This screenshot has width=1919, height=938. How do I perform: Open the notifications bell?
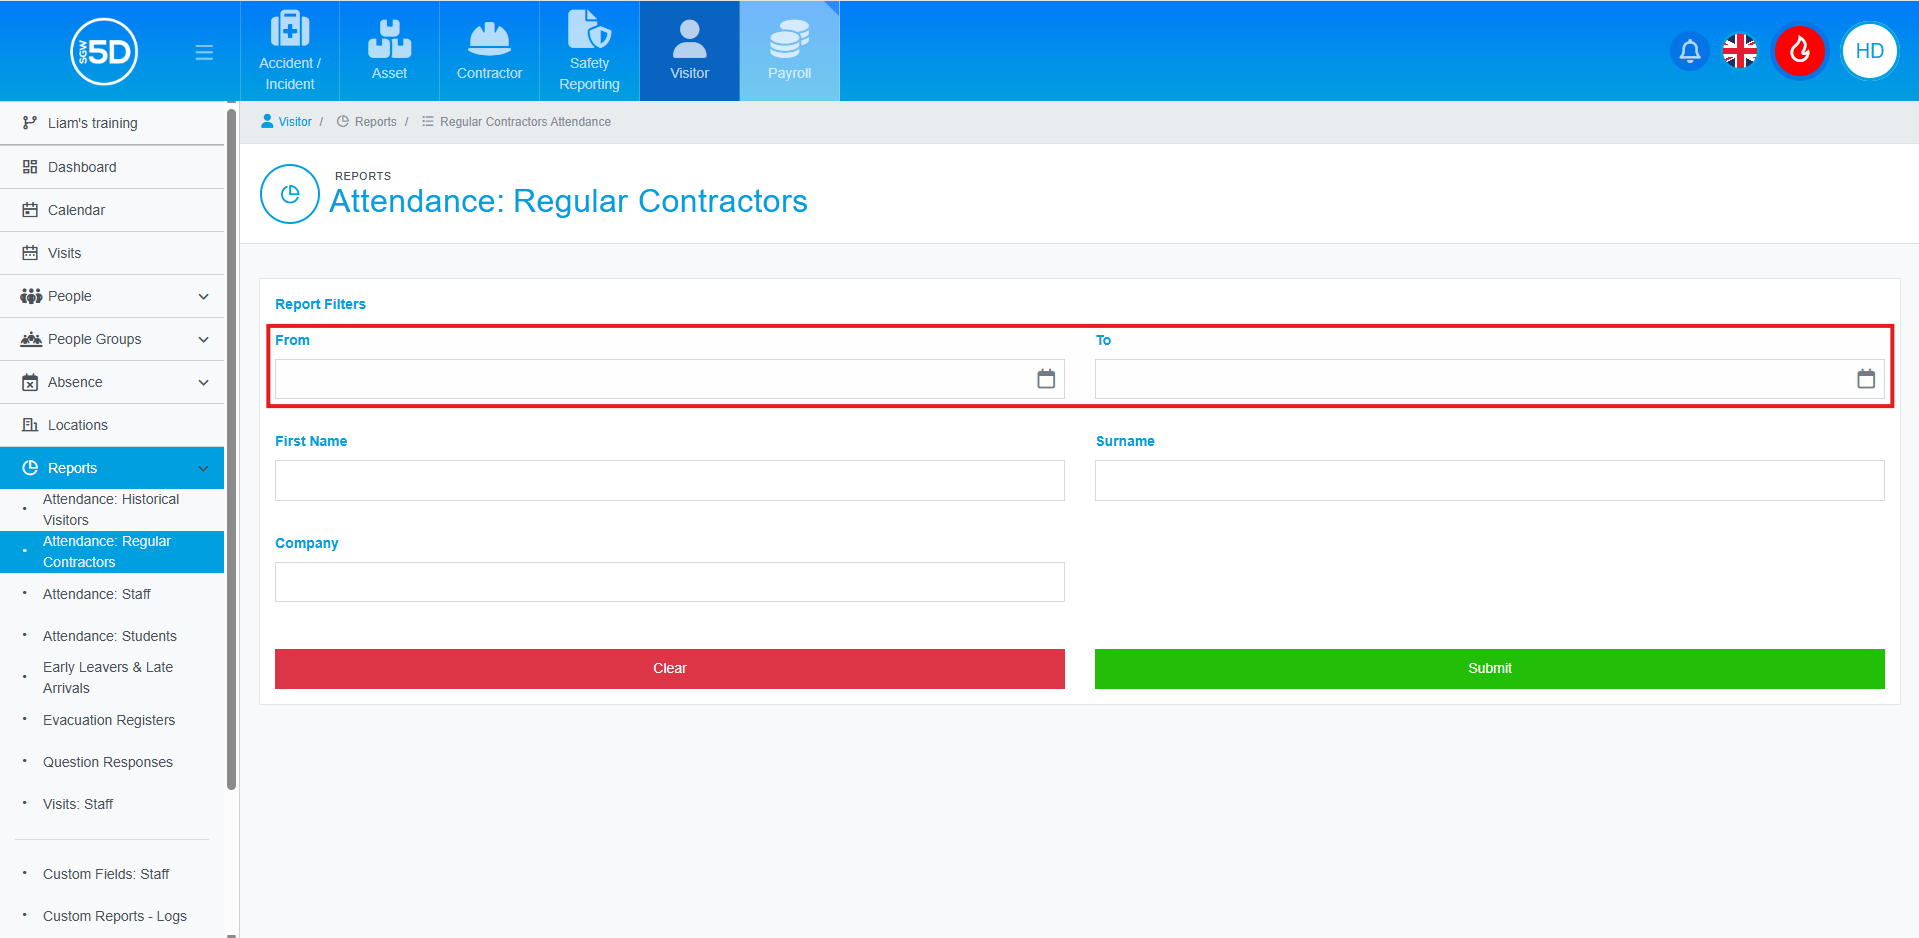point(1690,51)
